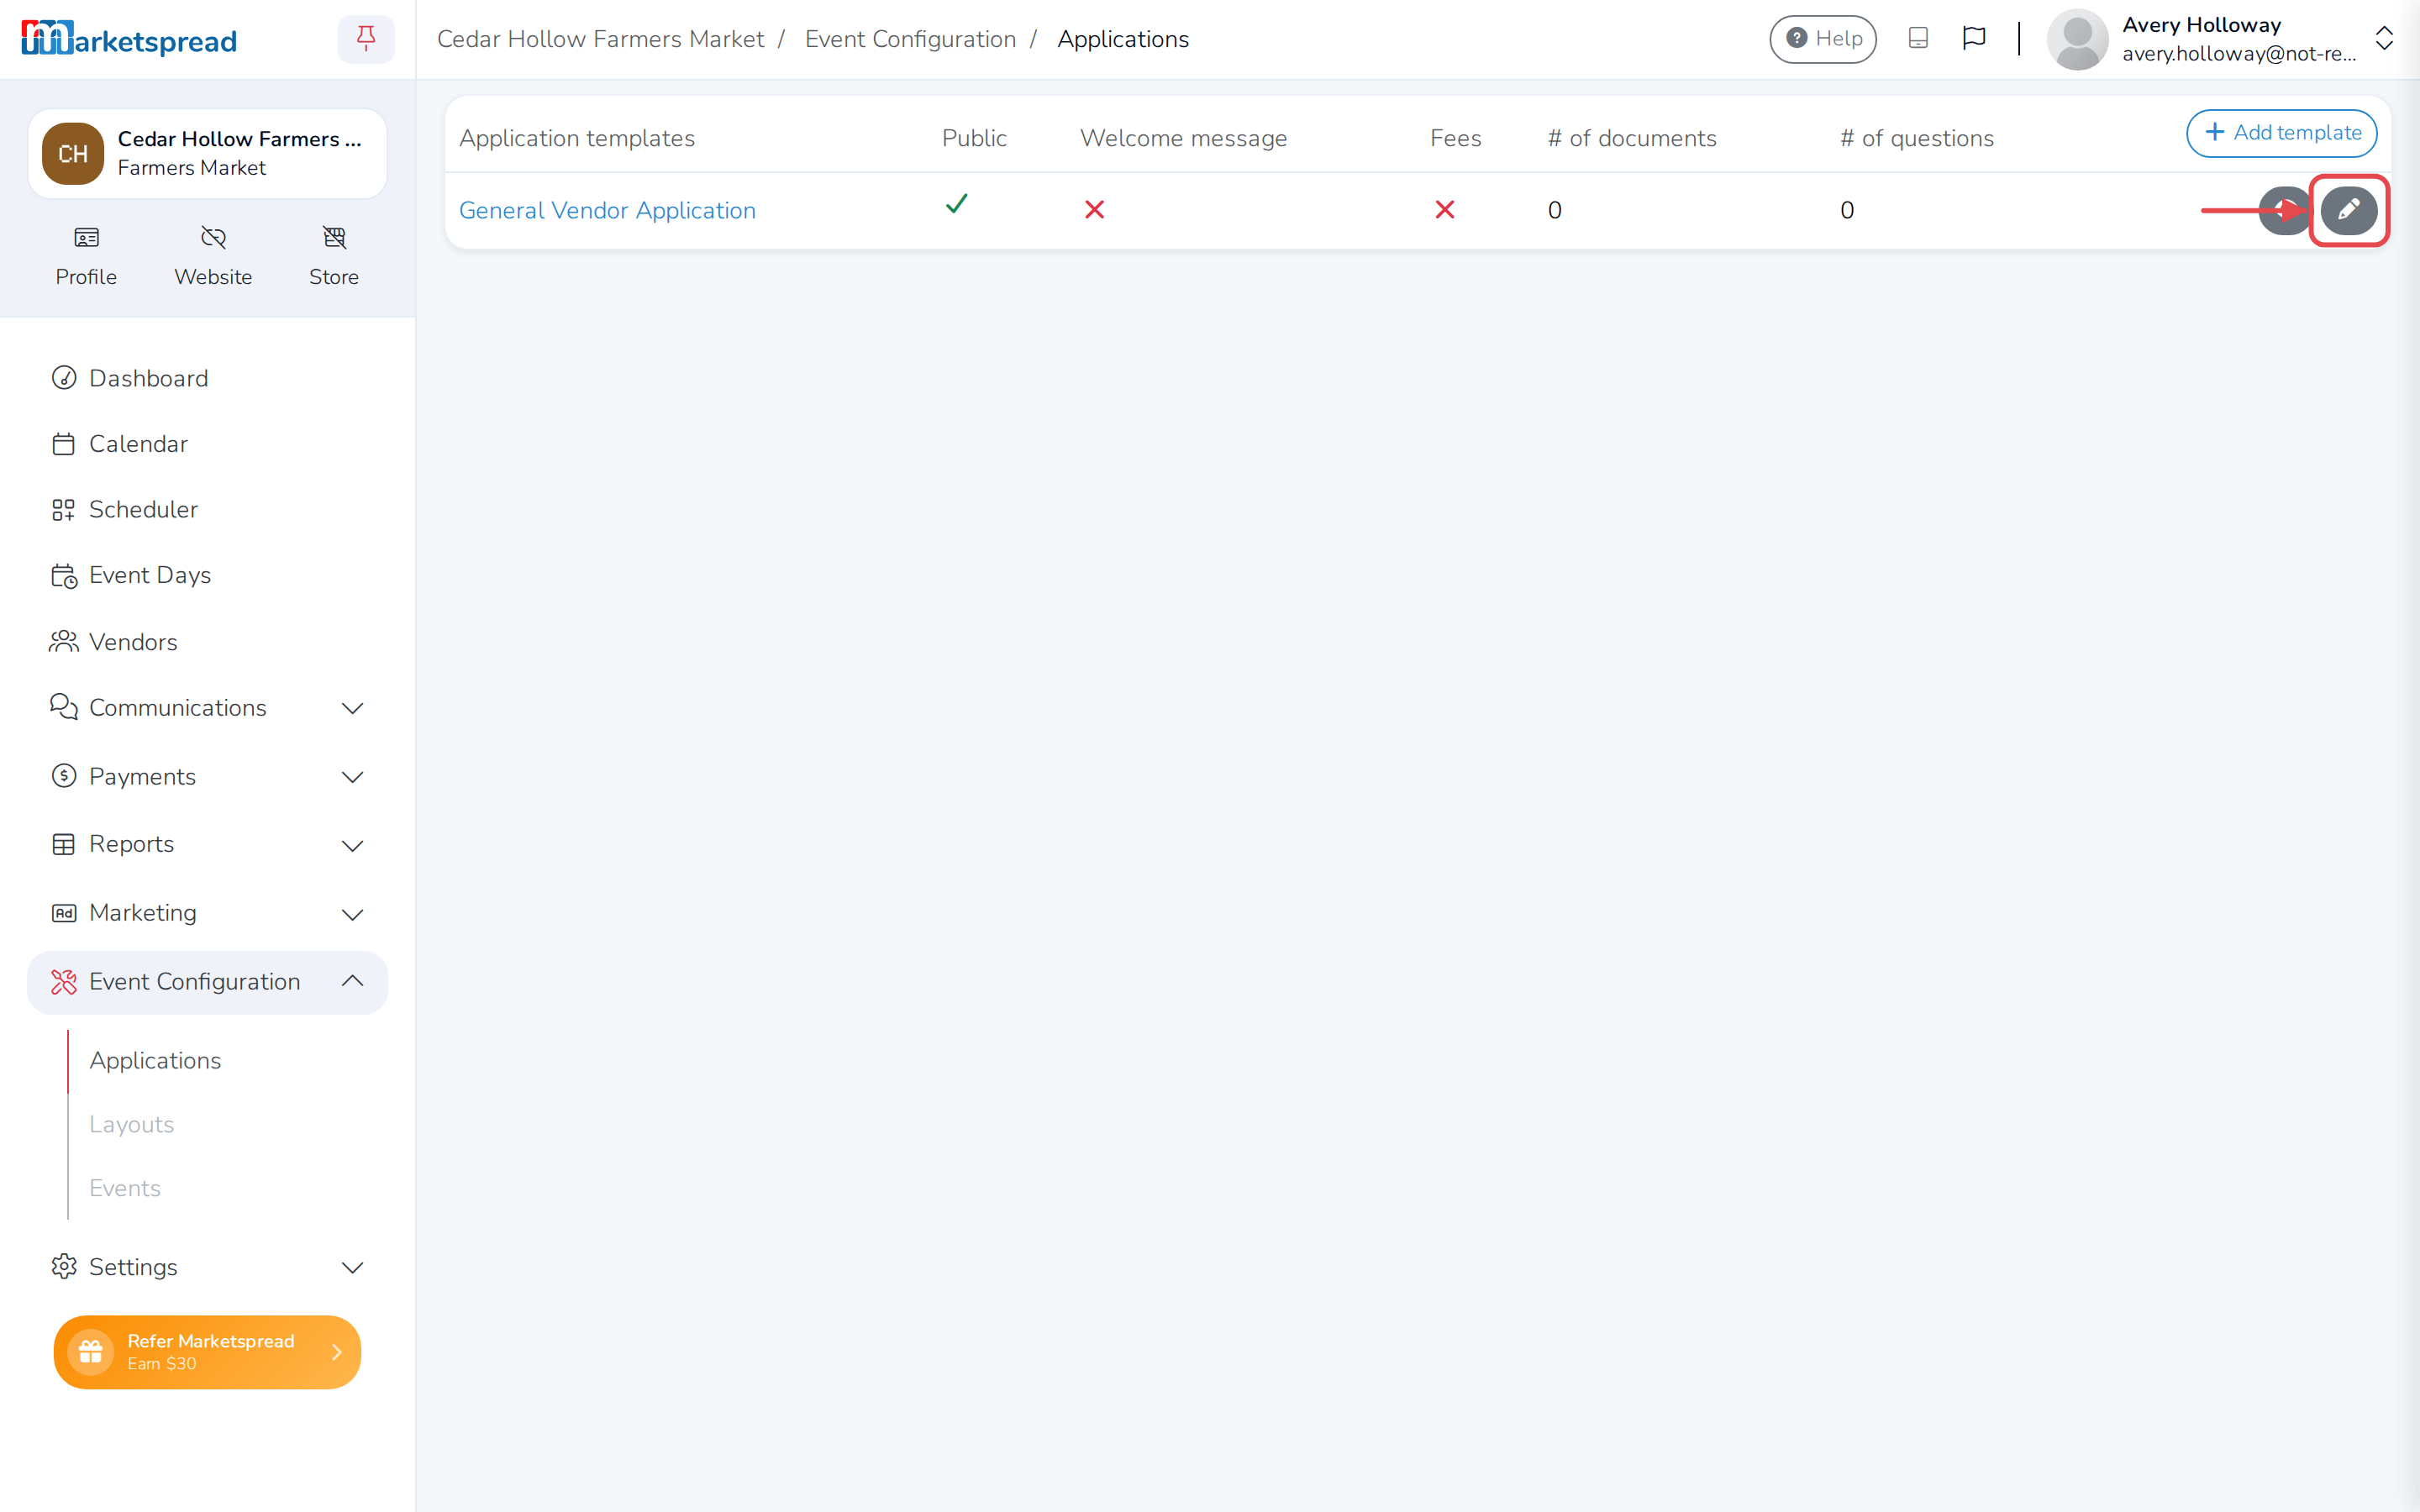Click the Refer Marketspread banner
The width and height of the screenshot is (2420, 1512).
coord(207,1352)
